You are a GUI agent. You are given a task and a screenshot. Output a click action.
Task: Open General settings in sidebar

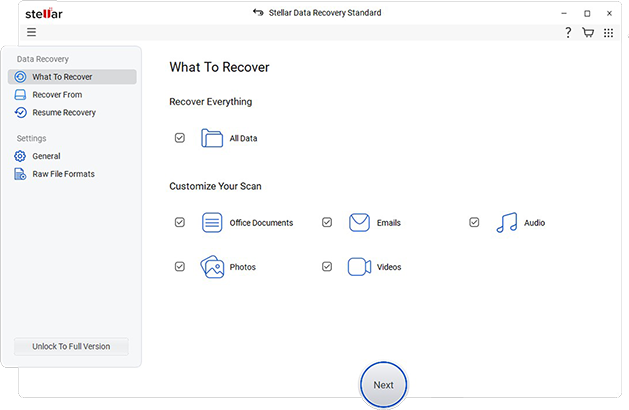[x=46, y=156]
